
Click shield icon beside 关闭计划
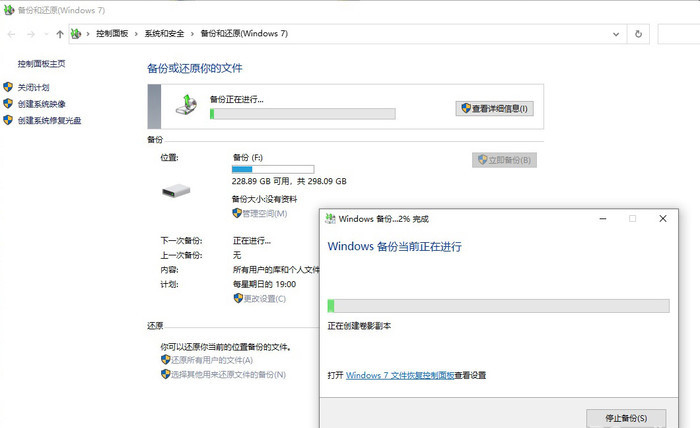(x=8, y=87)
